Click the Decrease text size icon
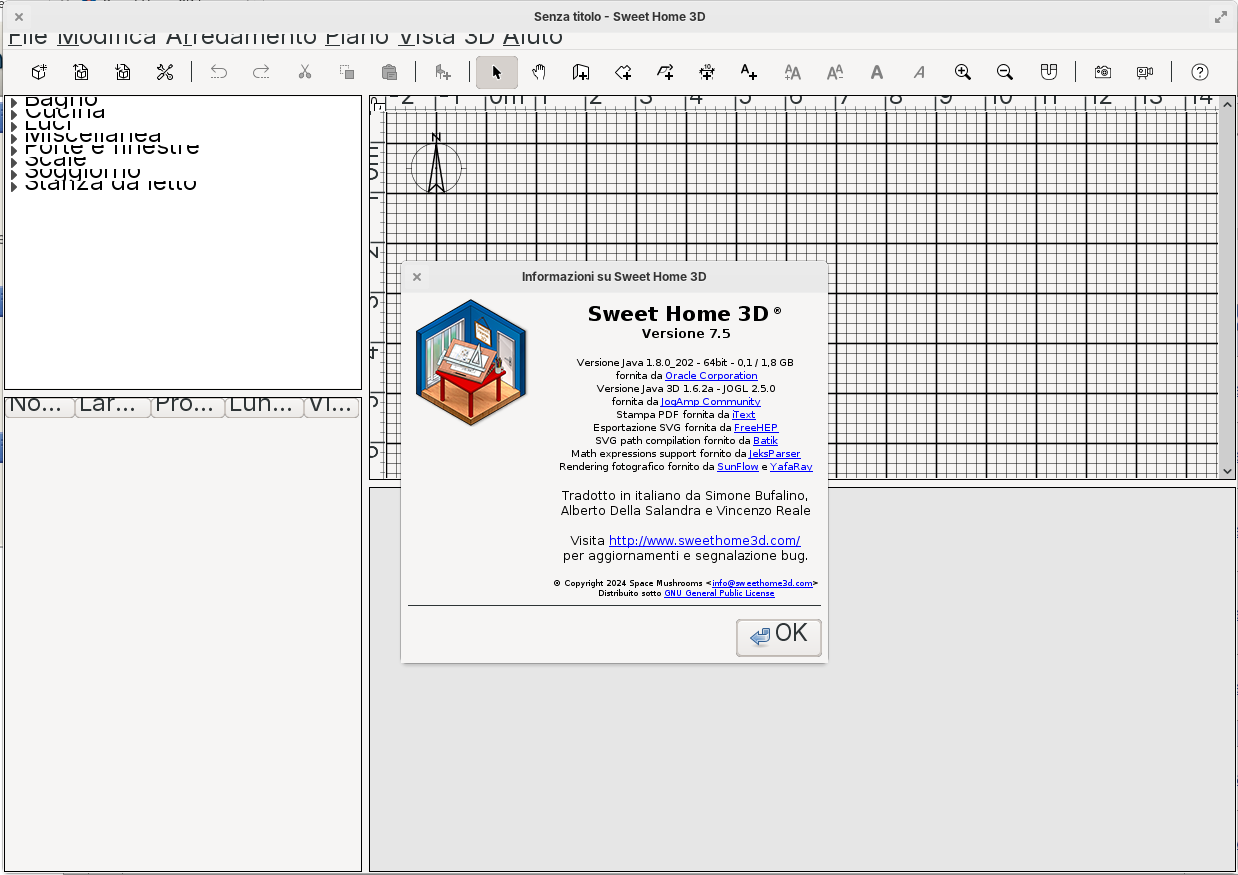This screenshot has height=875, width=1238. (835, 72)
